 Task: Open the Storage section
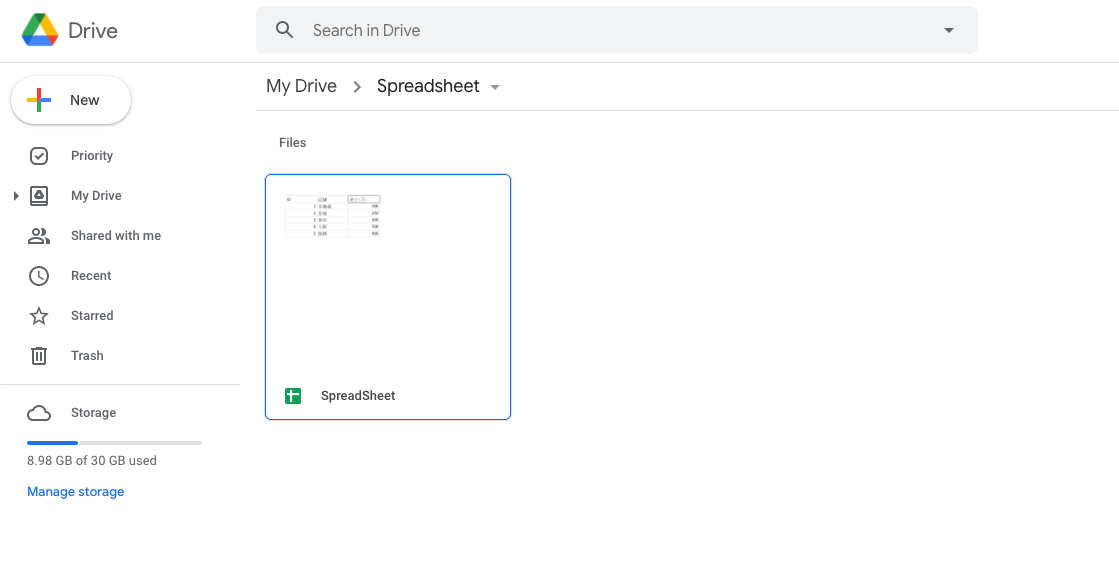tap(93, 413)
